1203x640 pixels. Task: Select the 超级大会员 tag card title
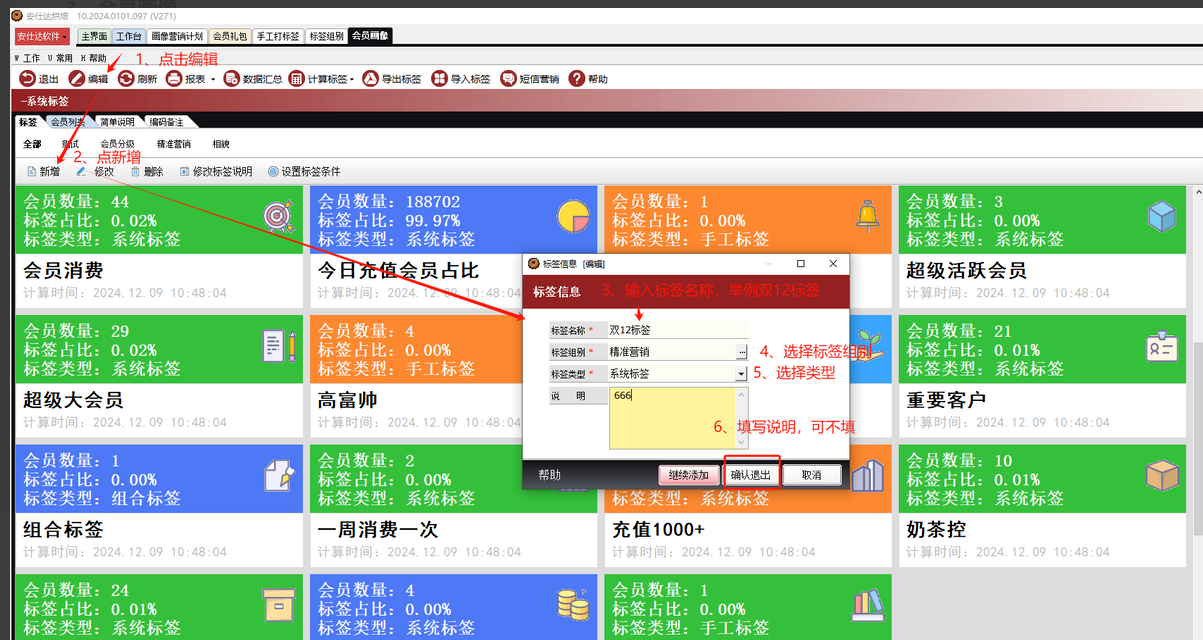pyautogui.click(x=73, y=400)
